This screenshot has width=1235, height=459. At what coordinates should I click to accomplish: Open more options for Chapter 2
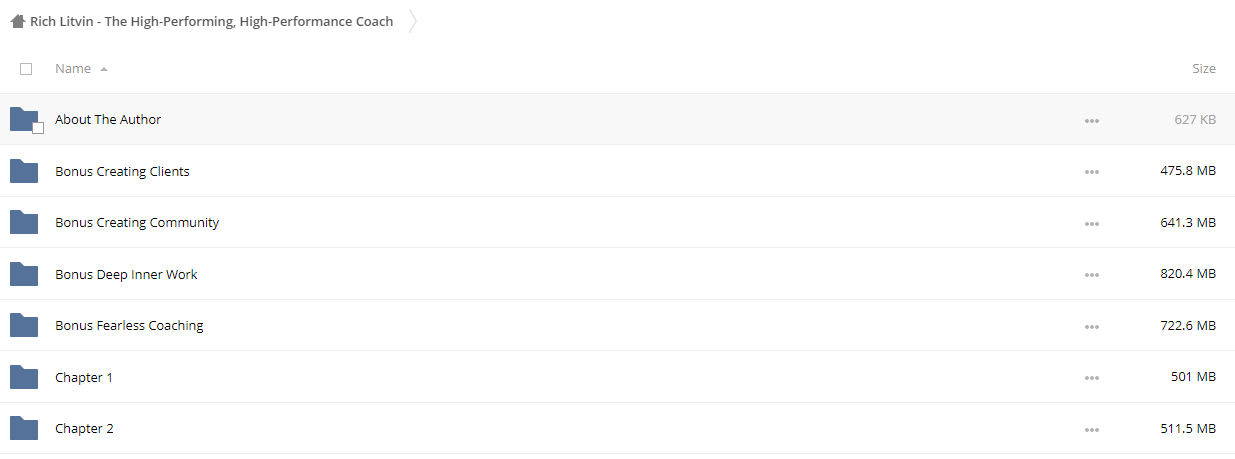tap(1091, 429)
